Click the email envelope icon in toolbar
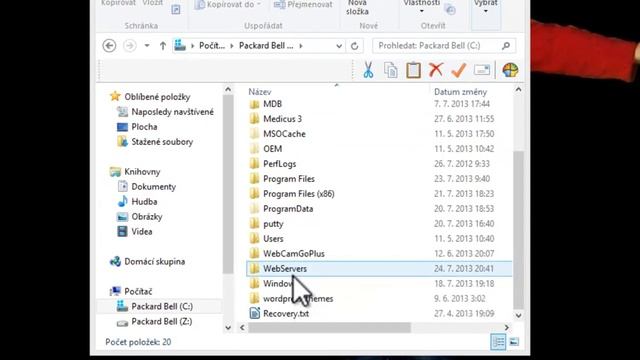The image size is (640, 360). pyautogui.click(x=482, y=70)
